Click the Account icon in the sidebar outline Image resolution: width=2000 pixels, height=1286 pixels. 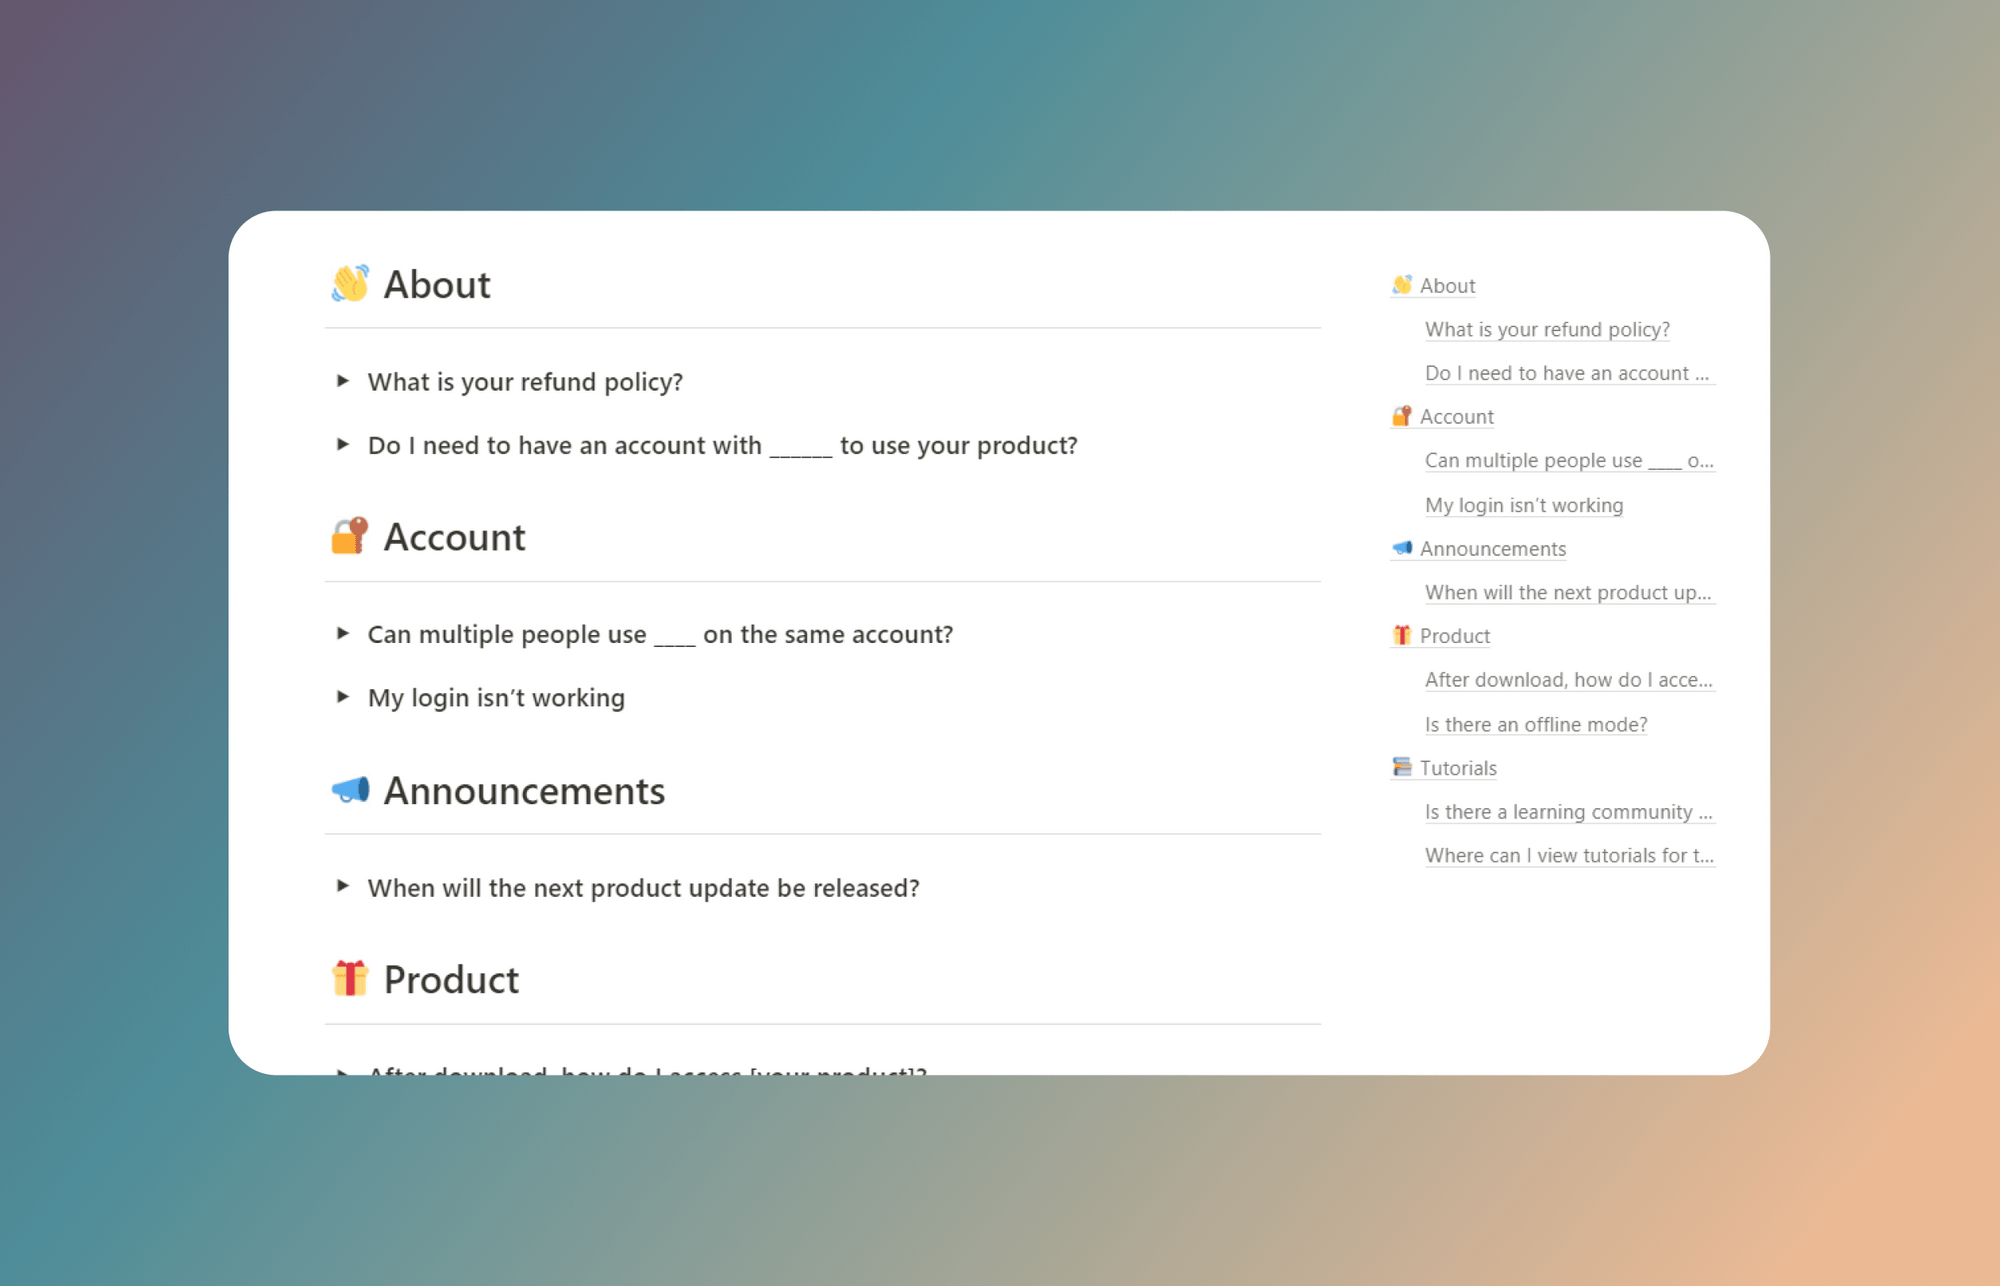tap(1400, 416)
